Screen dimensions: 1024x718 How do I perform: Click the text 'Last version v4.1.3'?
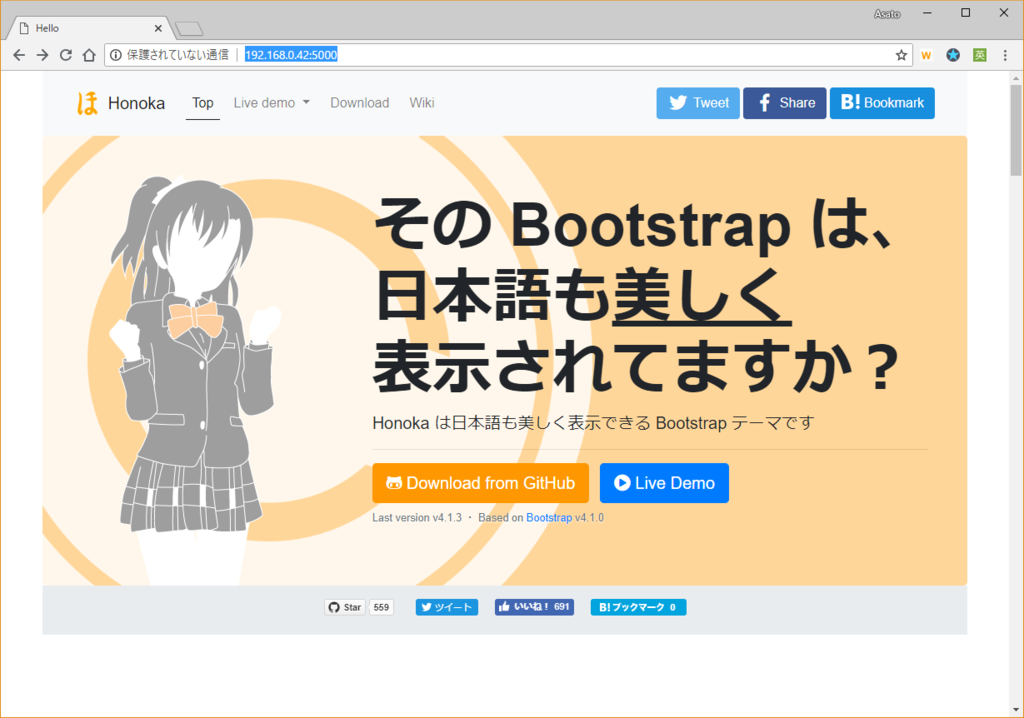point(417,517)
